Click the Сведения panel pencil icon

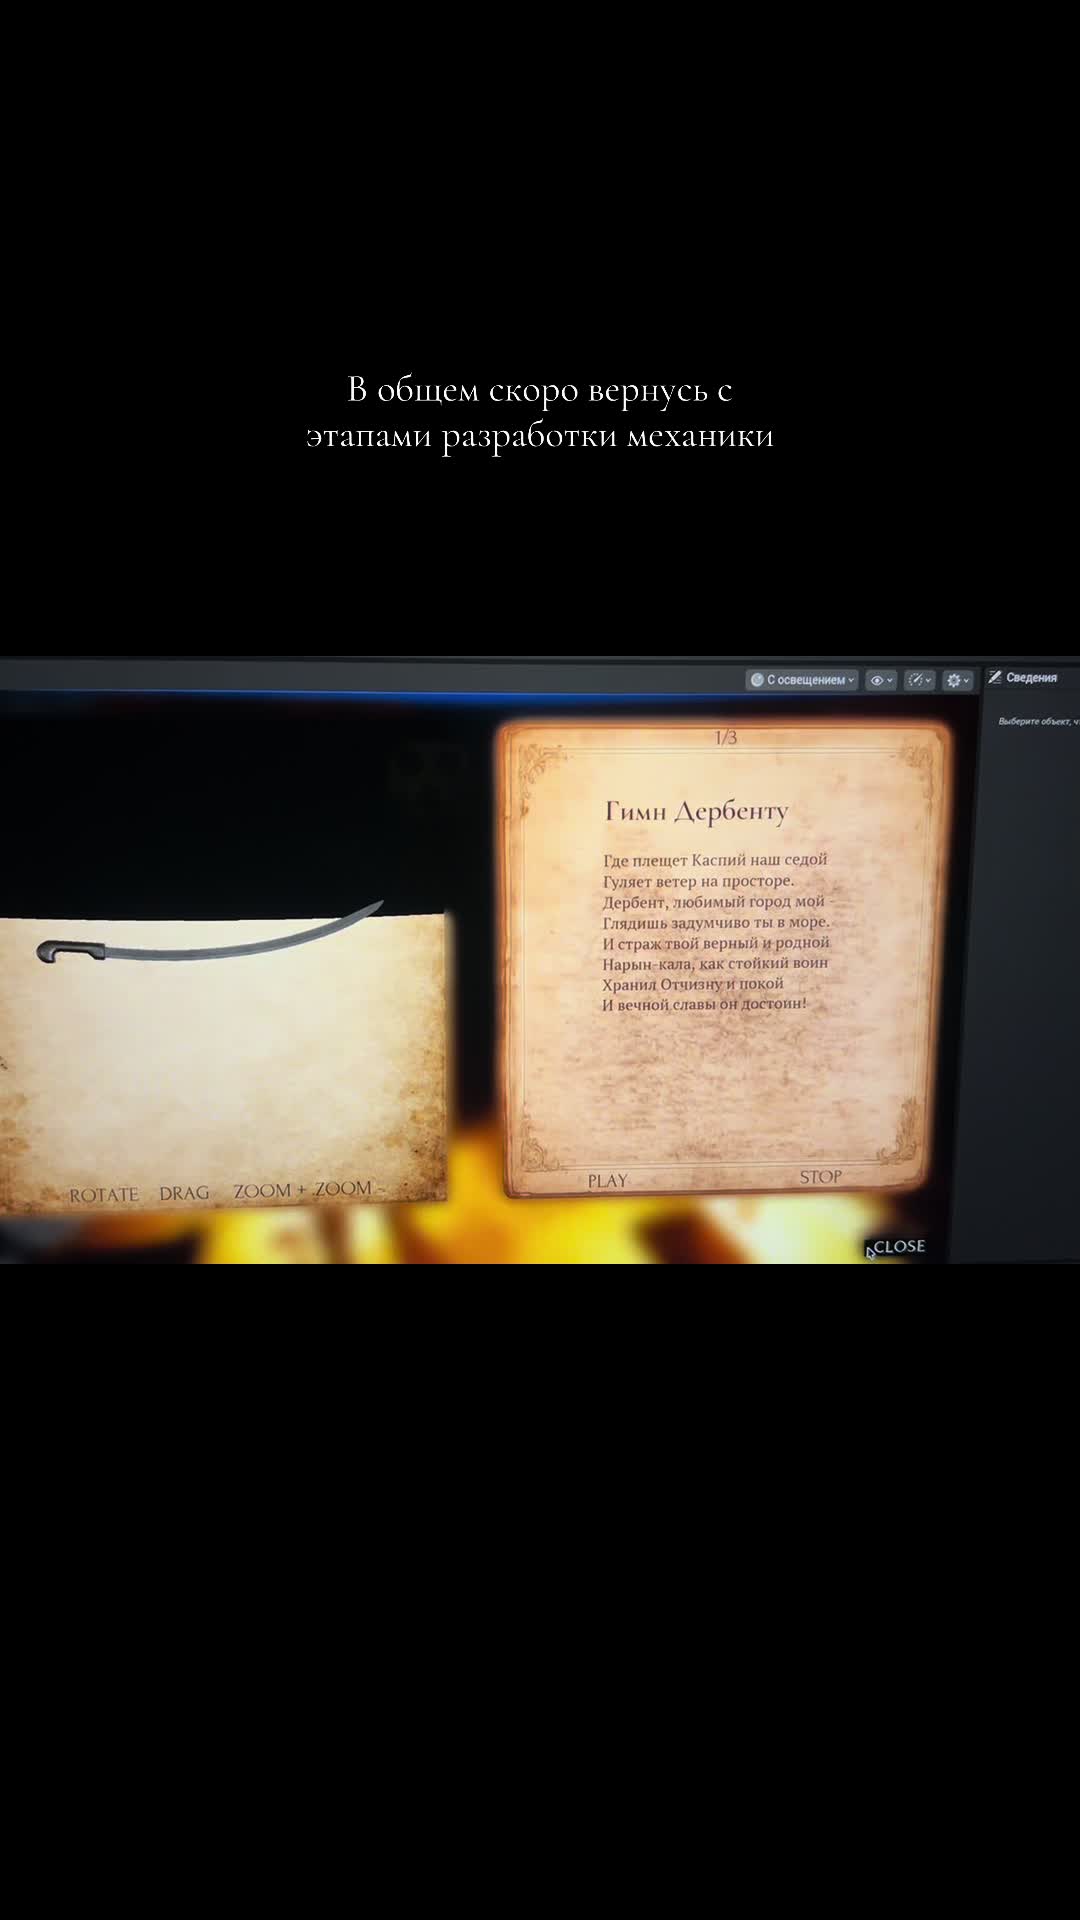coord(995,678)
